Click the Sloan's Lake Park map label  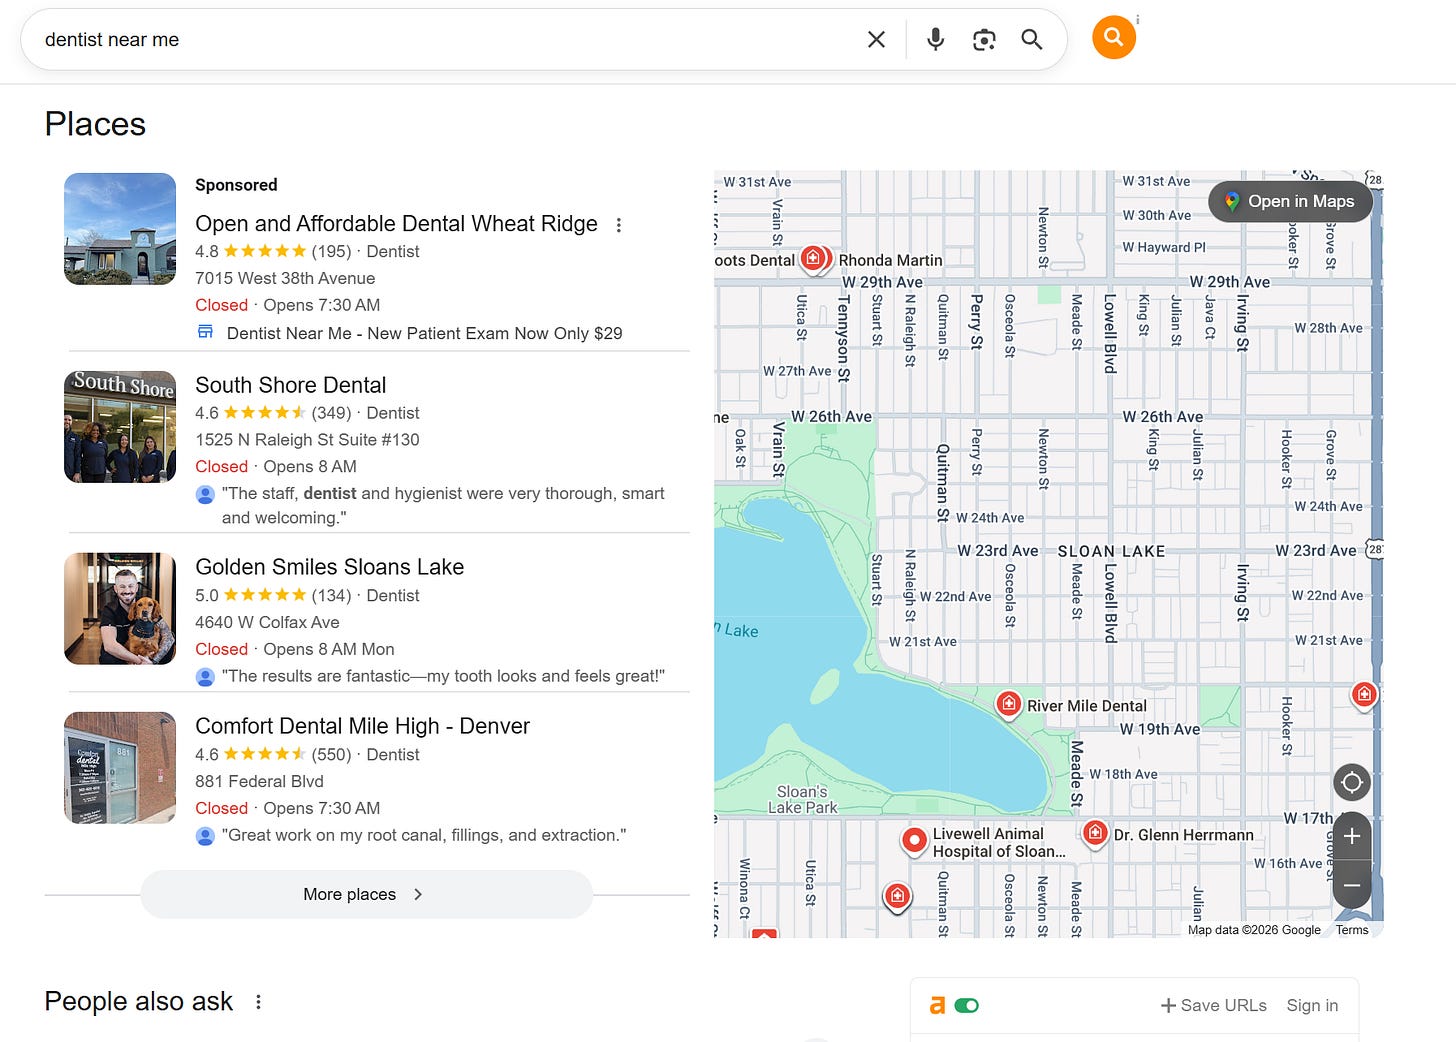click(802, 799)
